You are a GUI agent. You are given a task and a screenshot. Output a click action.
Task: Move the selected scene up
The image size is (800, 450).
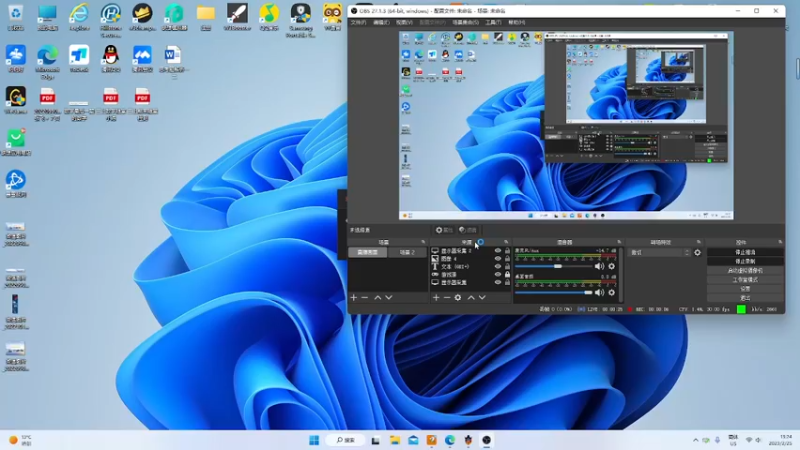click(x=378, y=297)
